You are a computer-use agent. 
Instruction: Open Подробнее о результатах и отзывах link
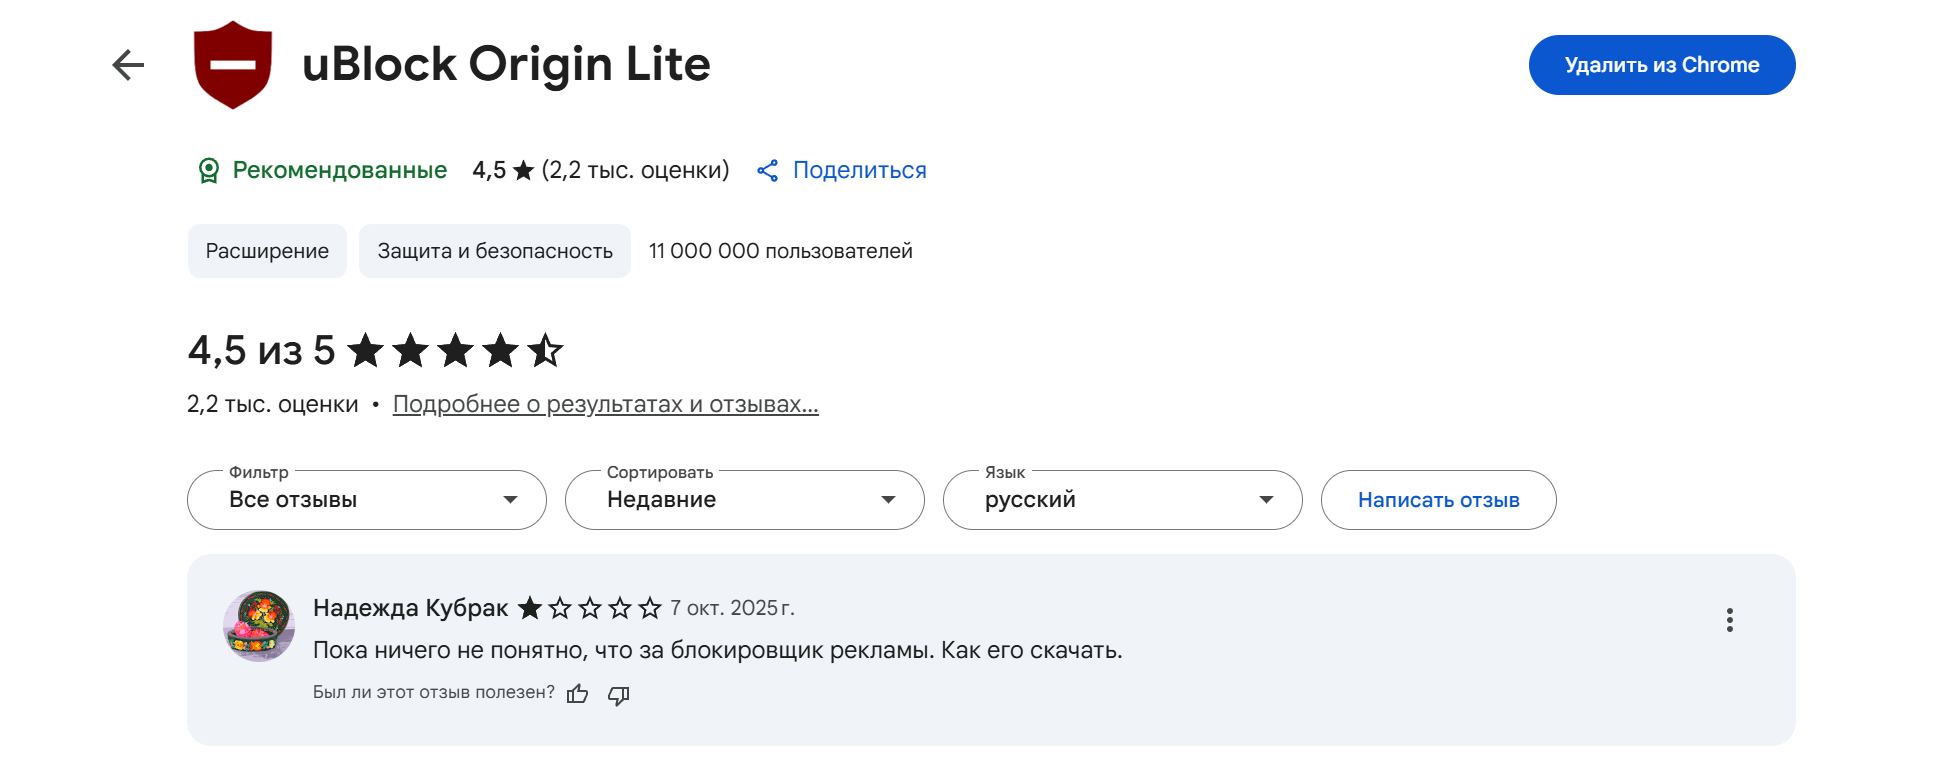click(605, 404)
